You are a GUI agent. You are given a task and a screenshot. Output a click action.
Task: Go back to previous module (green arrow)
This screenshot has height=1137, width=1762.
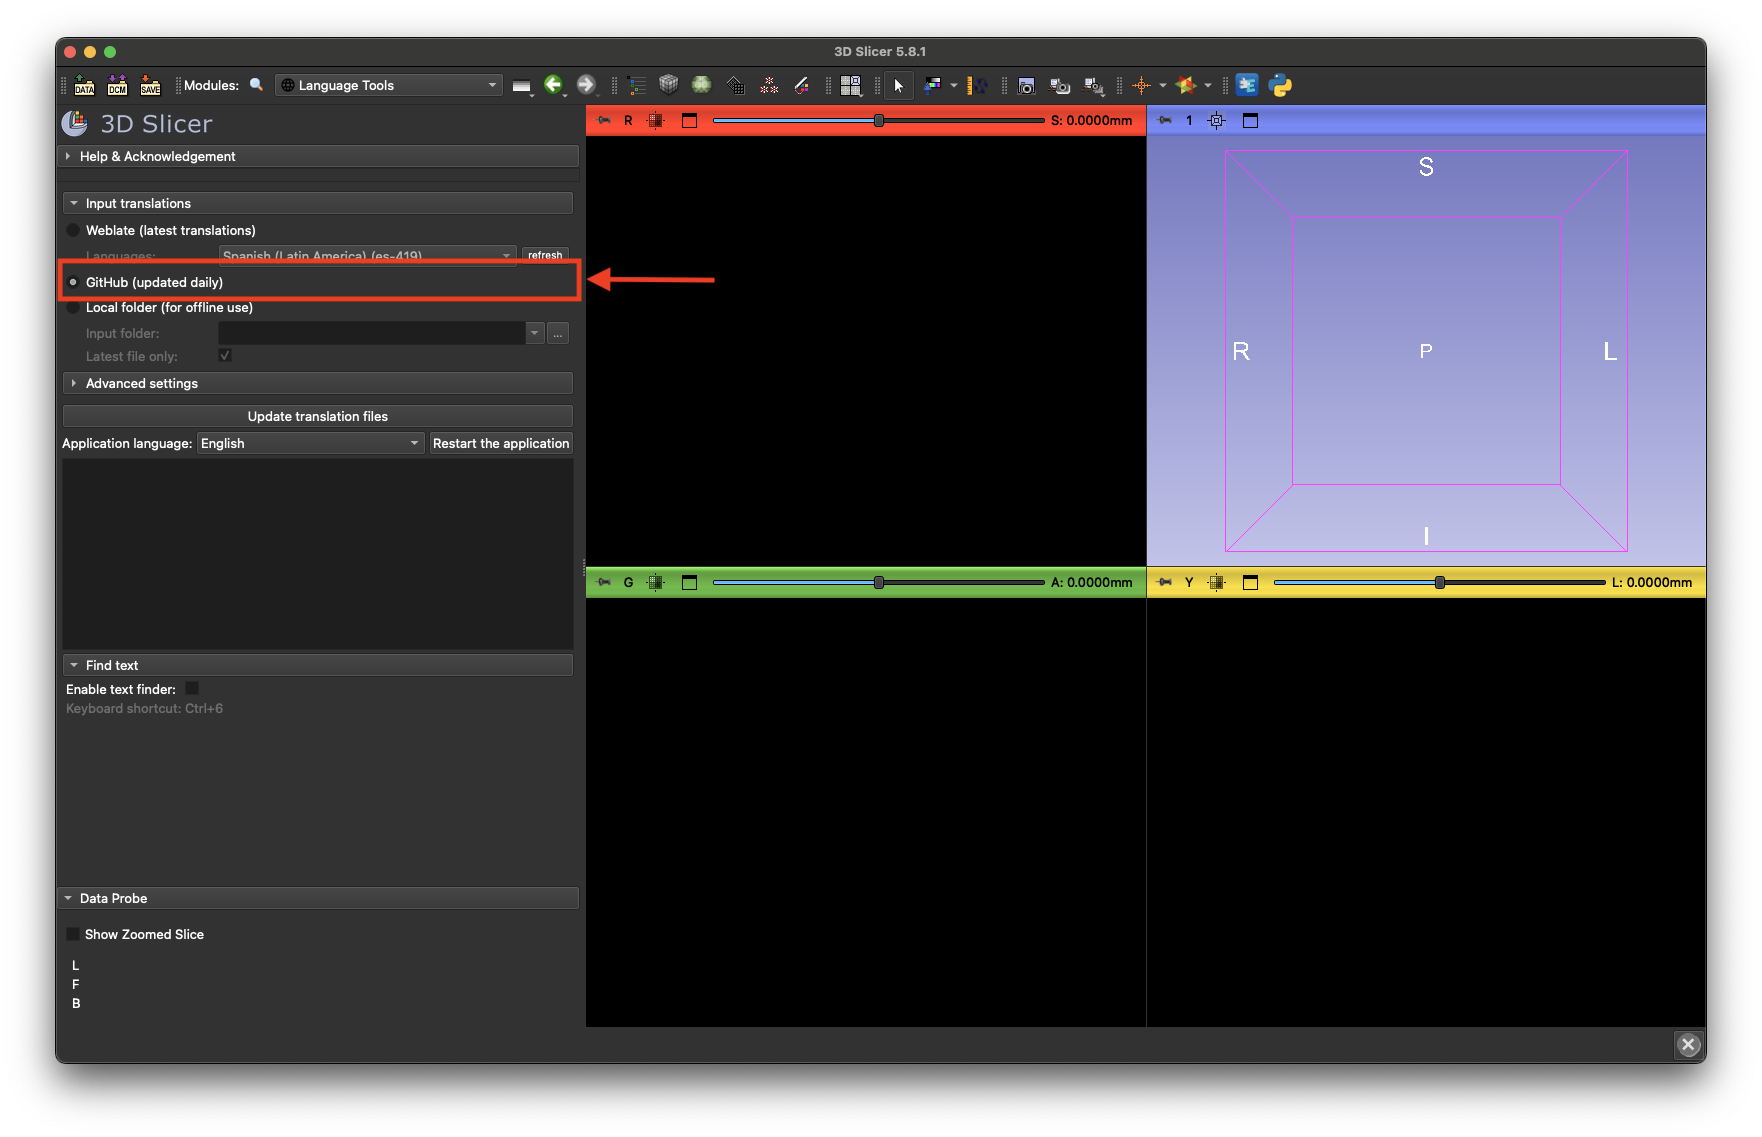(553, 85)
